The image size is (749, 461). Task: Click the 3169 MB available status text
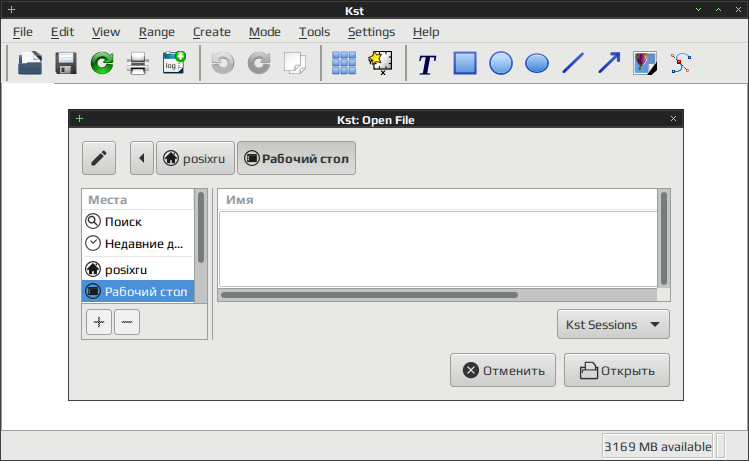[658, 447]
